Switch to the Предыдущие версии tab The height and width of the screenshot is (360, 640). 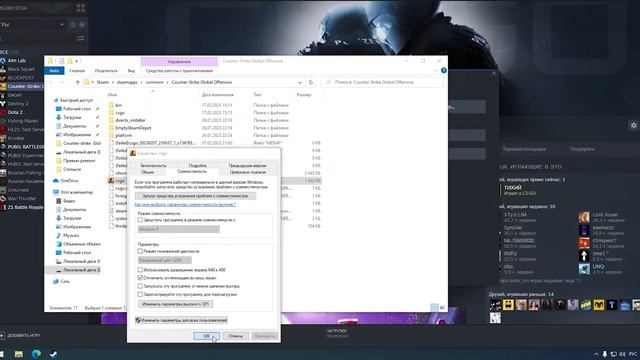[247, 166]
